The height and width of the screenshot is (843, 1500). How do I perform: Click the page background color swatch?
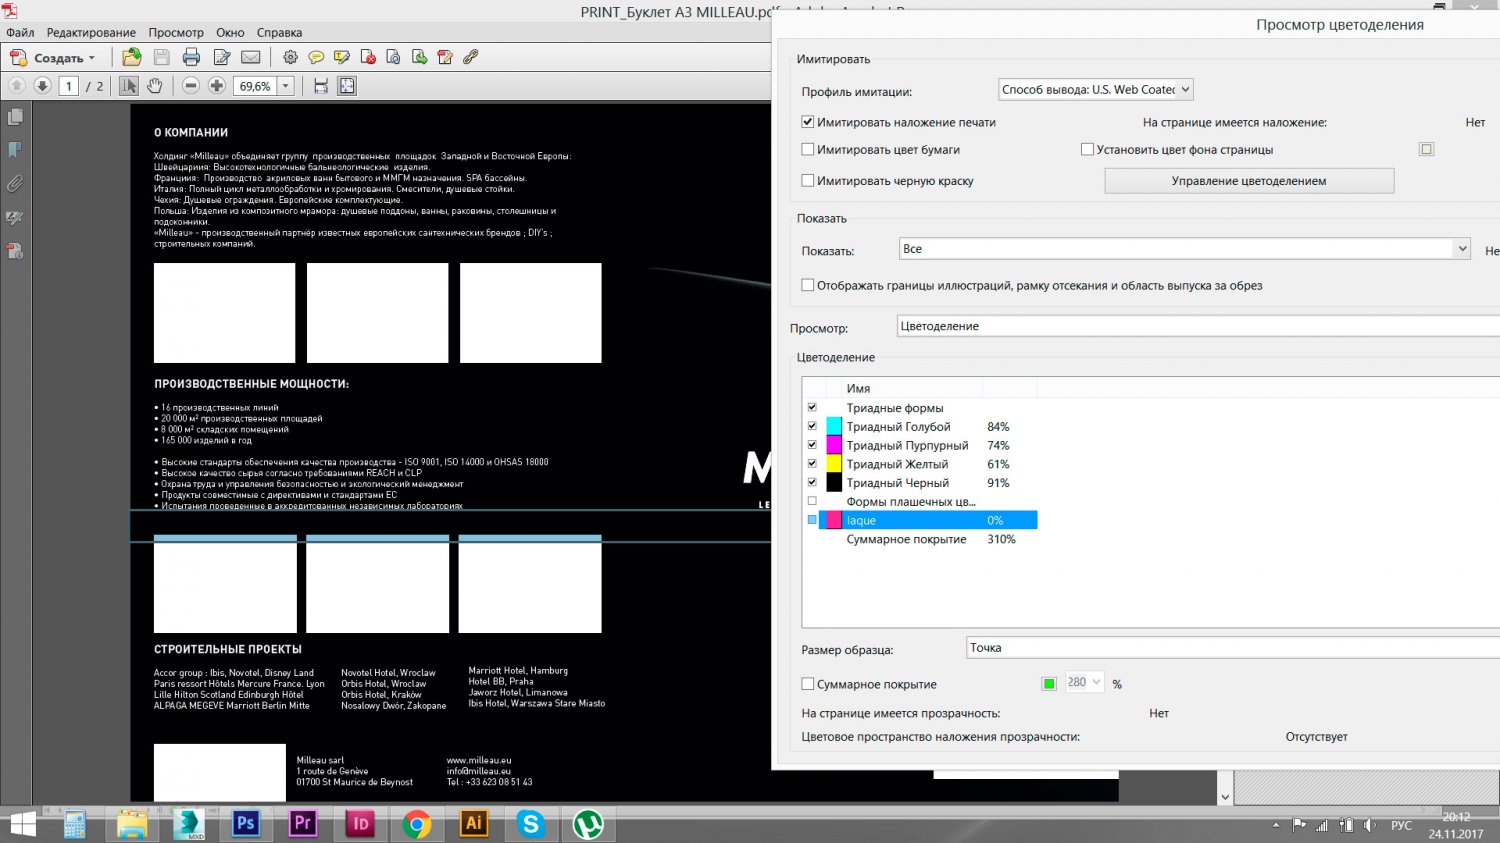point(1426,149)
